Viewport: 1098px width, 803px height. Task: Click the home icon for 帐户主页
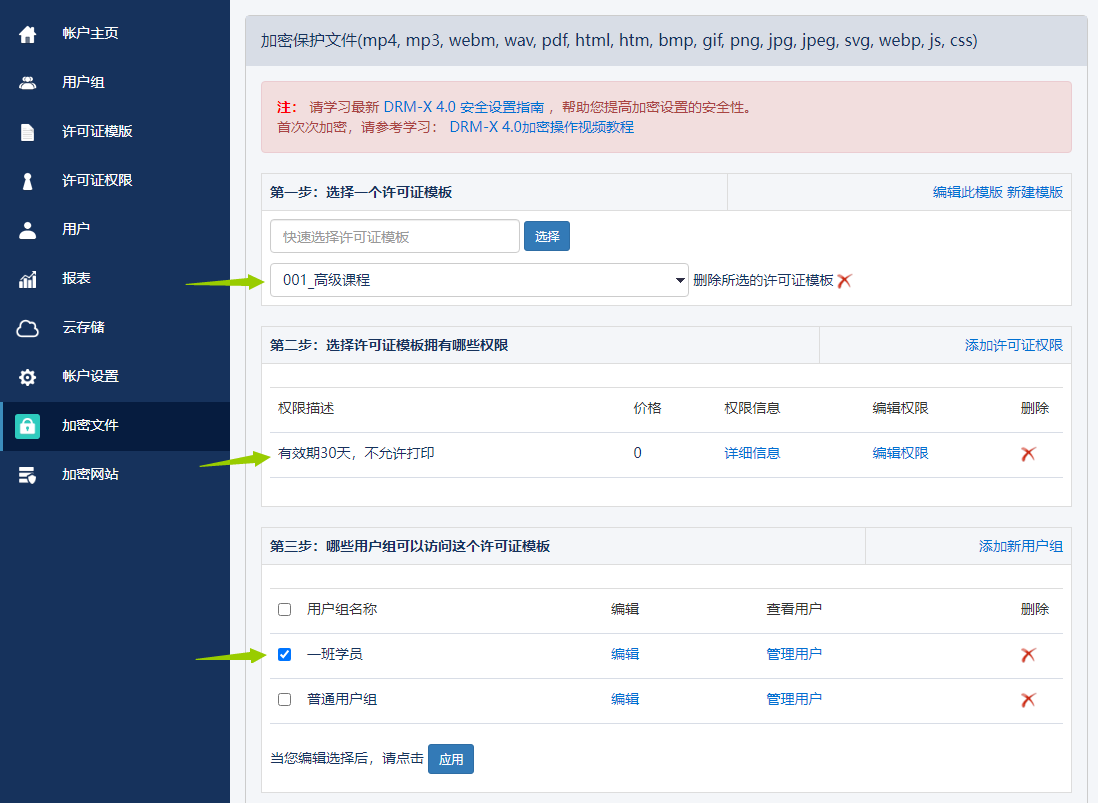(28, 34)
